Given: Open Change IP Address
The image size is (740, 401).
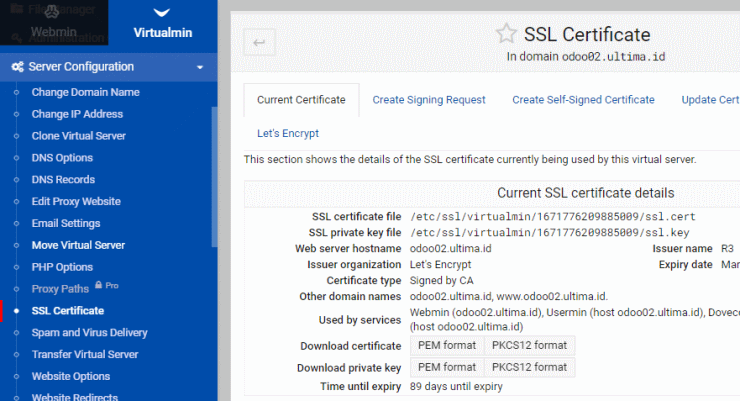Looking at the screenshot, I should click(77, 114).
